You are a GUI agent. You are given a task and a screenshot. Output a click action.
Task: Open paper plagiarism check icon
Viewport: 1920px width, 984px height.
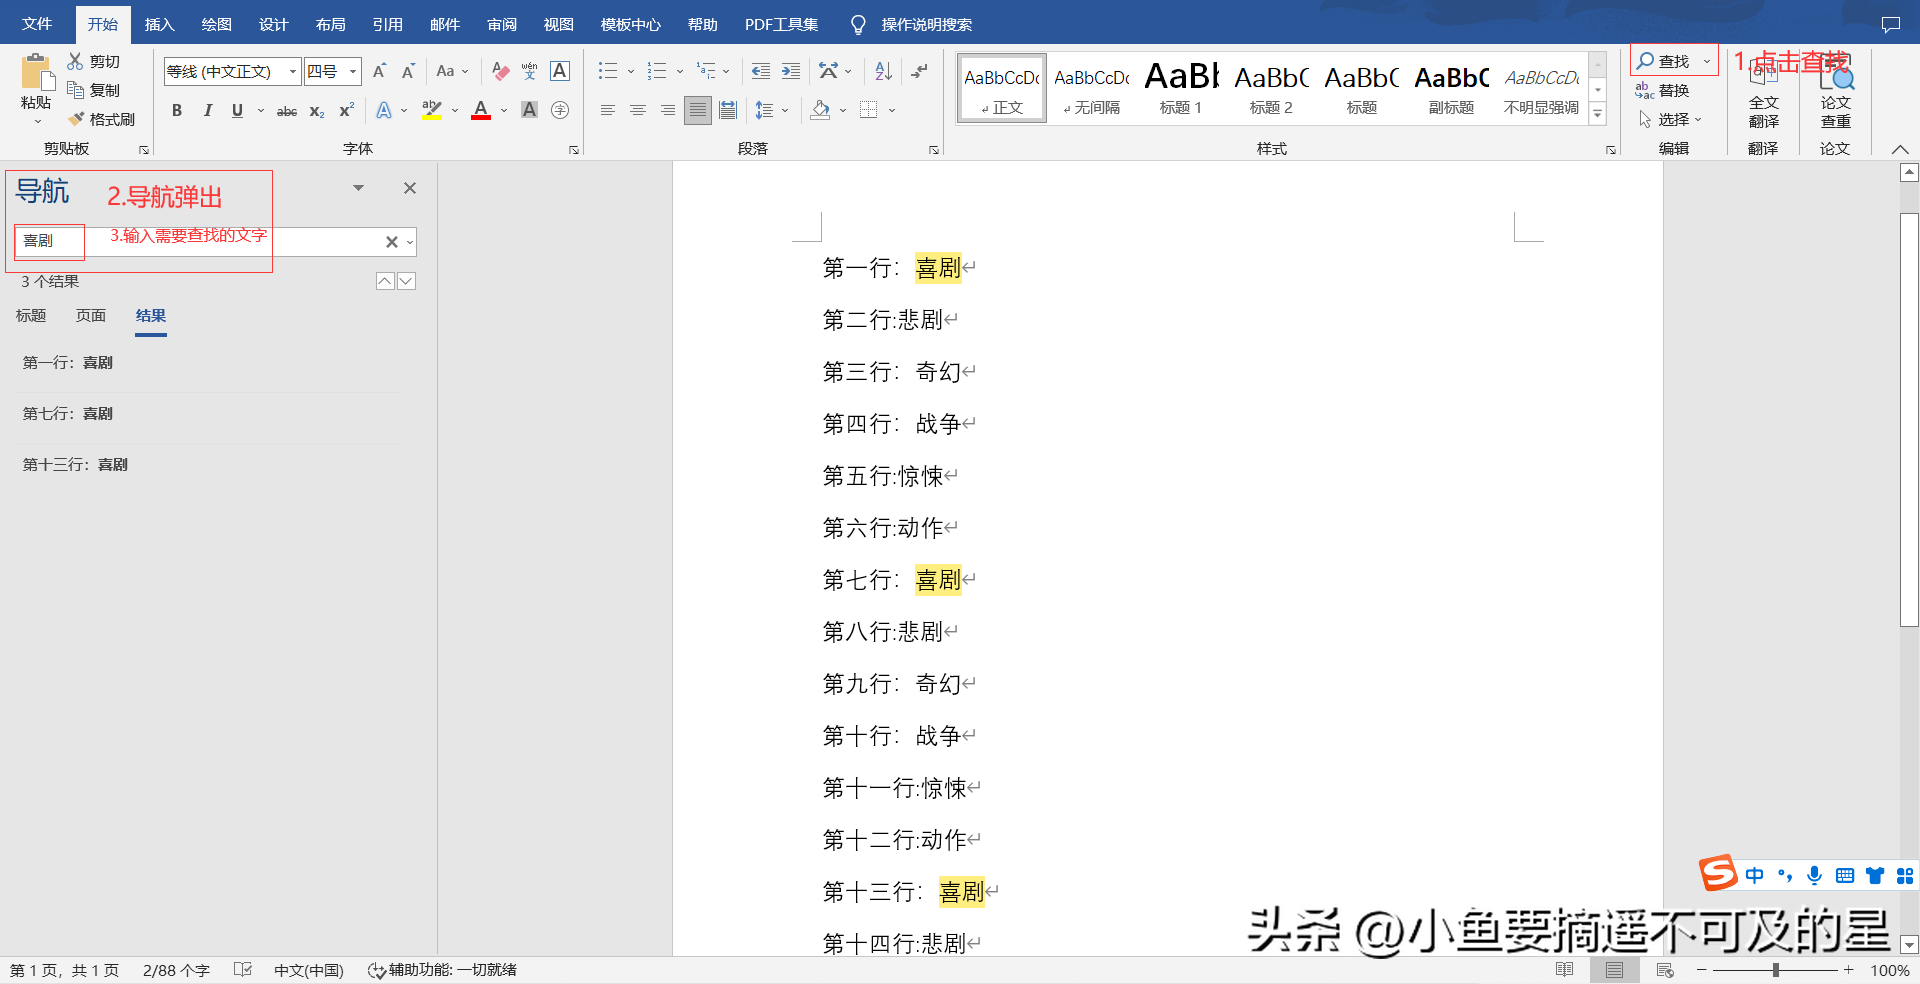click(1836, 92)
